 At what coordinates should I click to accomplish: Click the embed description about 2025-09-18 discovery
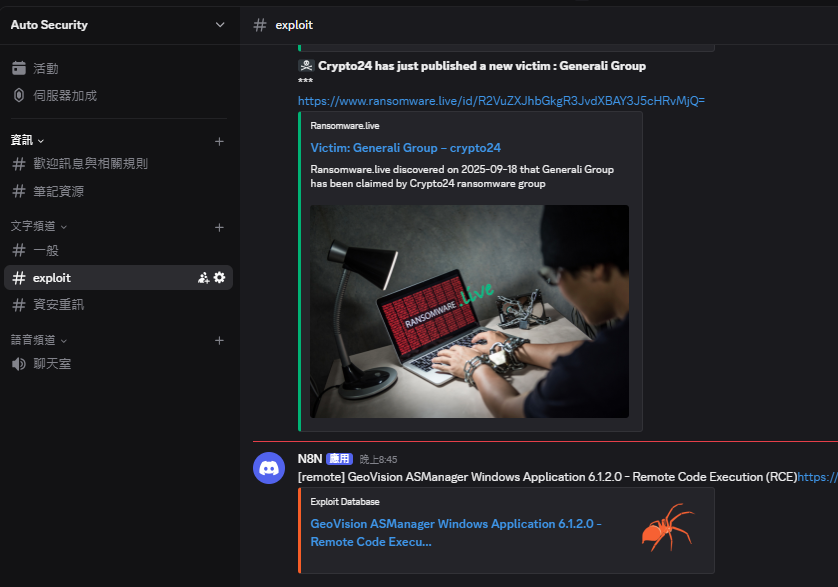[x=462, y=176]
